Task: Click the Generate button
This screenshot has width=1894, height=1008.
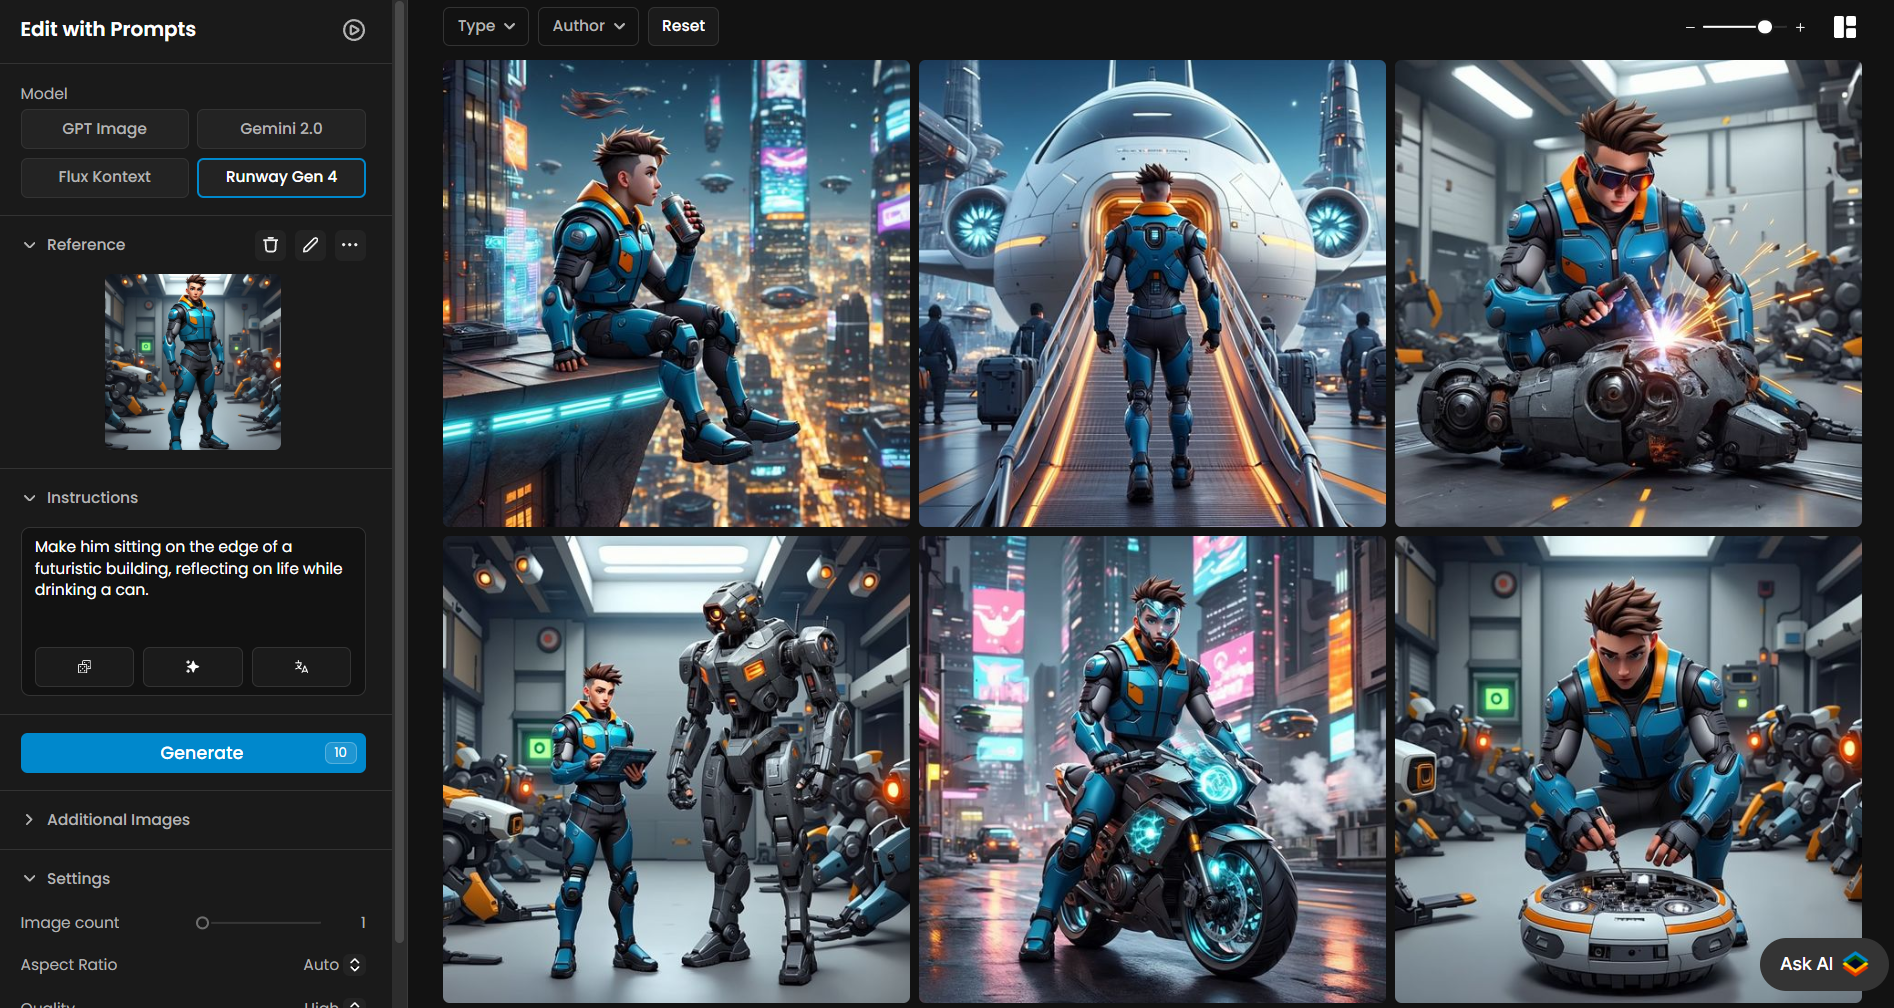Action: click(x=193, y=753)
